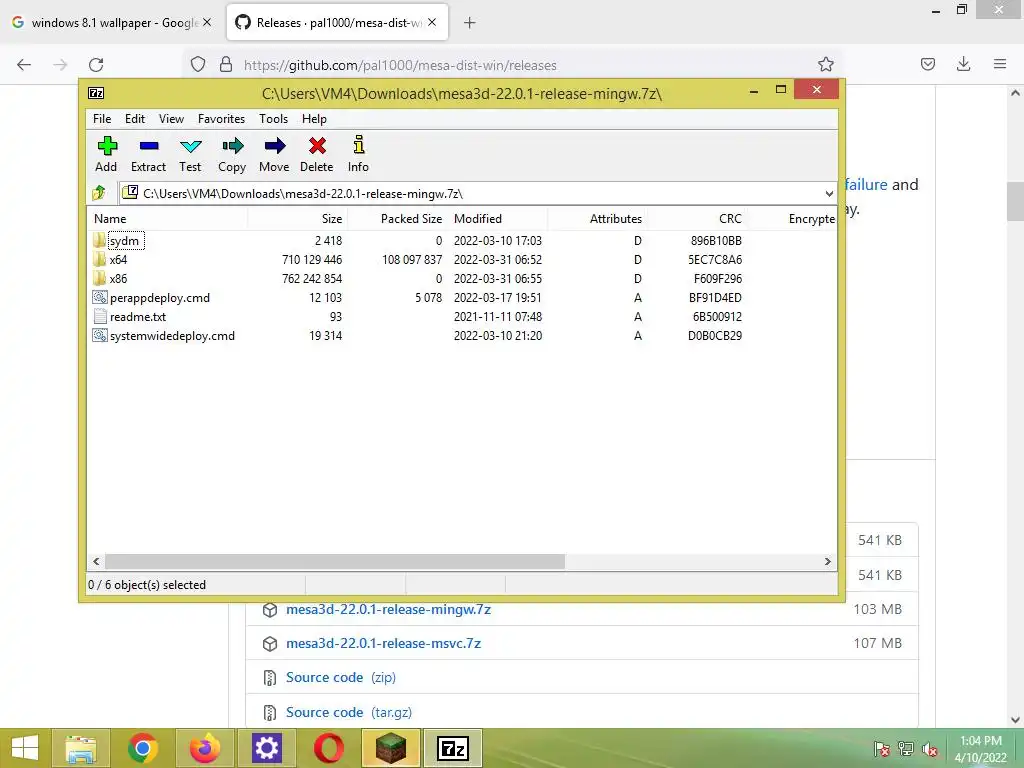Open the Info toolbar icon
This screenshot has height=768, width=1024.
(358, 154)
